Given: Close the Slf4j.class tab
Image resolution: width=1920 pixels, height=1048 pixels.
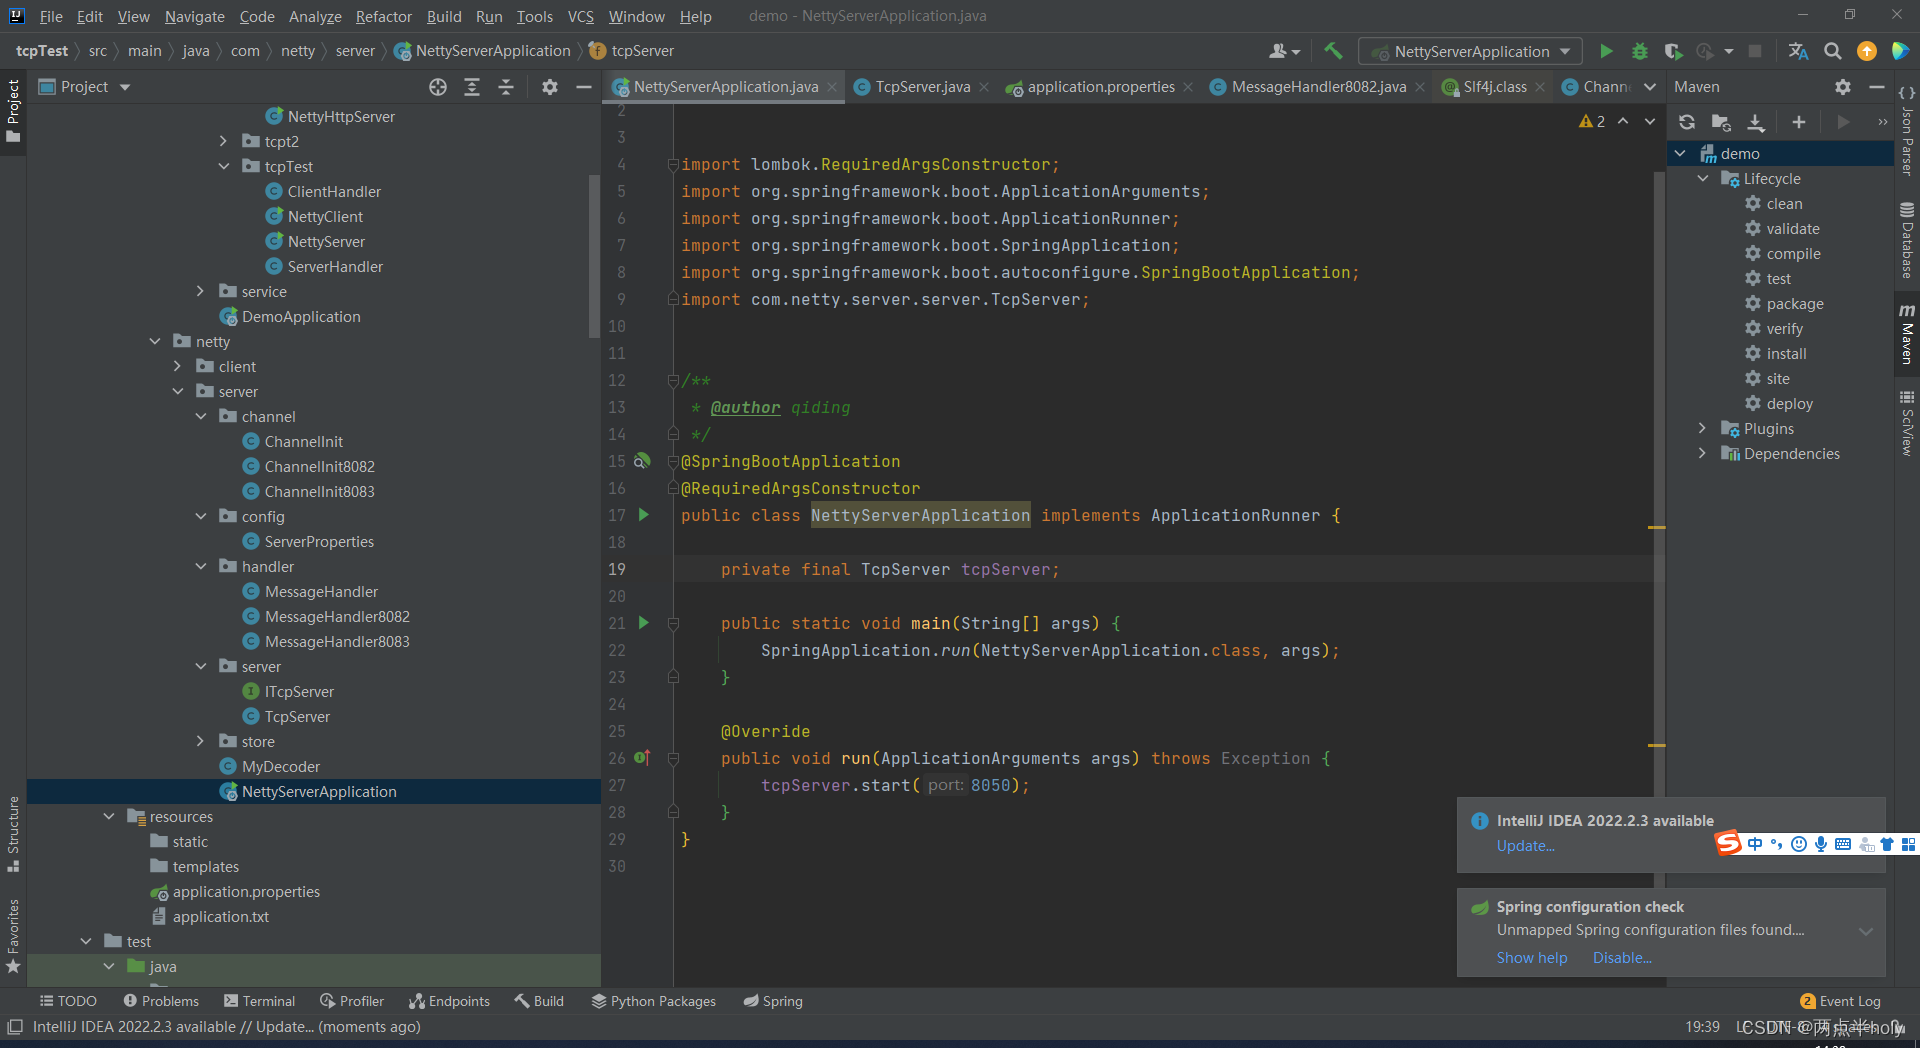Looking at the screenshot, I should pyautogui.click(x=1540, y=88).
